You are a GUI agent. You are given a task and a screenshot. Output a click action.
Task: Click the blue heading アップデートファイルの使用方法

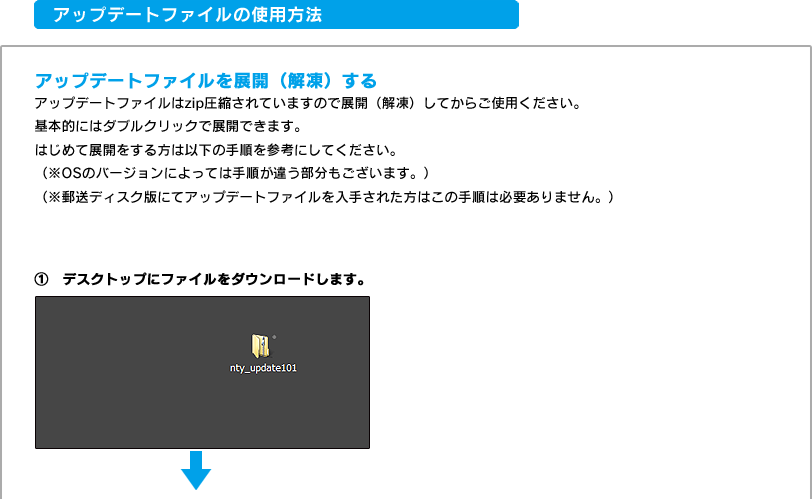coord(276,14)
